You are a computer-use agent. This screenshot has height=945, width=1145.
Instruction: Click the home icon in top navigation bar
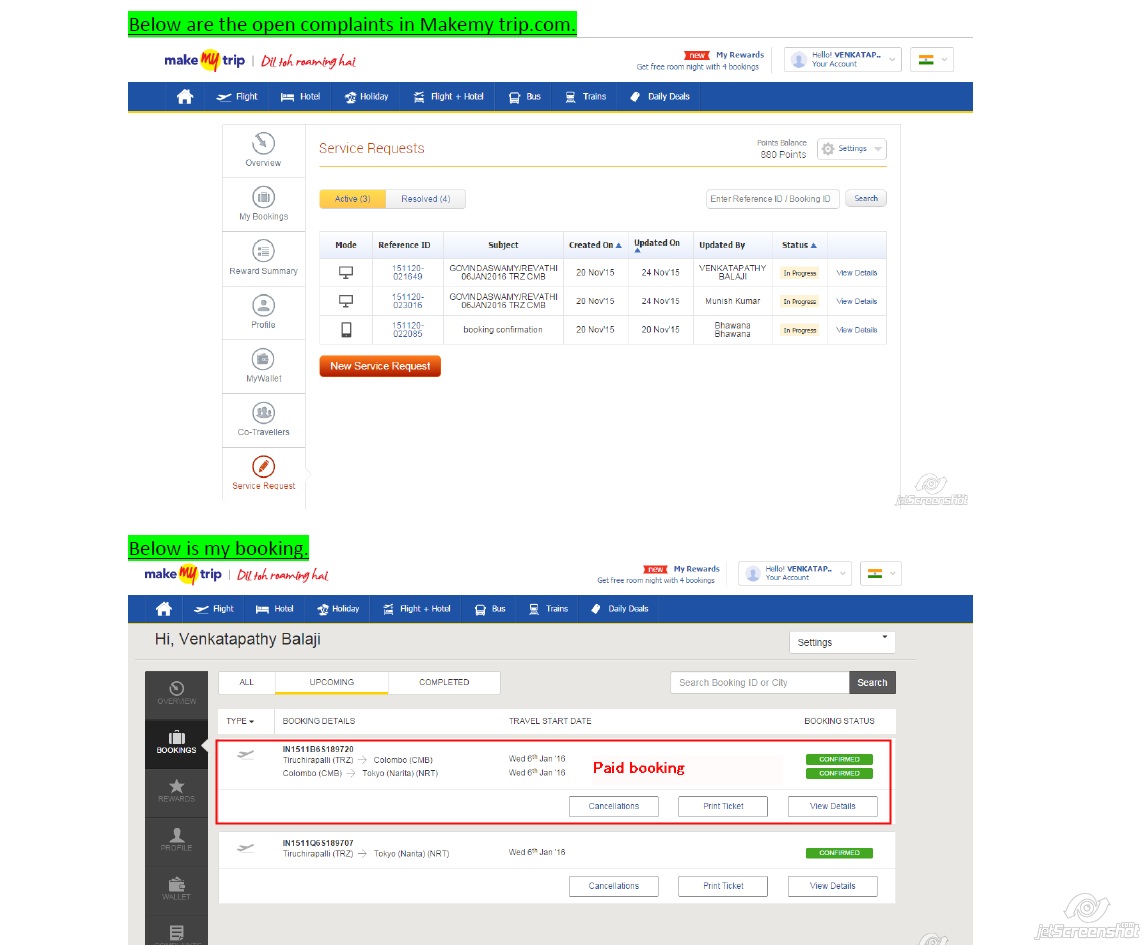(x=185, y=97)
